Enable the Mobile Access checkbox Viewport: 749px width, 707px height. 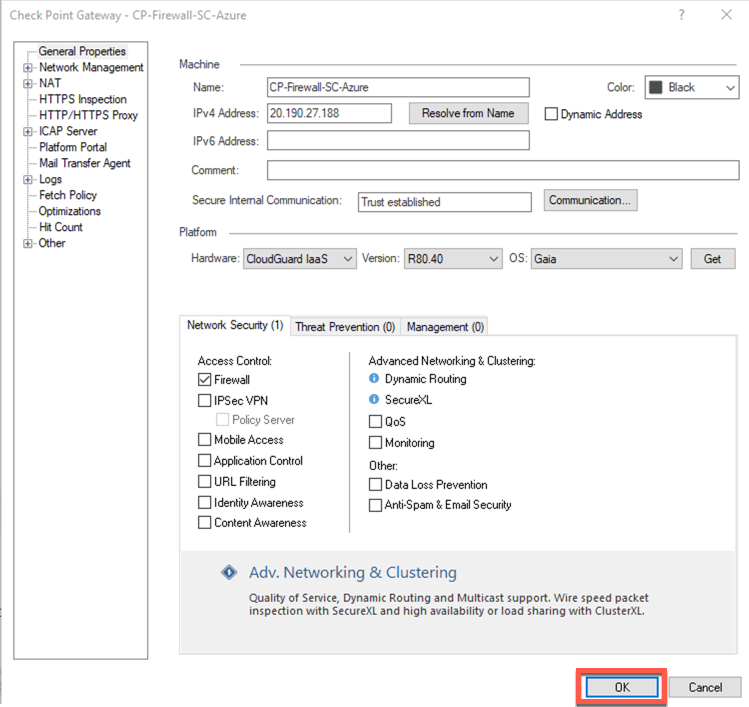pos(204,439)
